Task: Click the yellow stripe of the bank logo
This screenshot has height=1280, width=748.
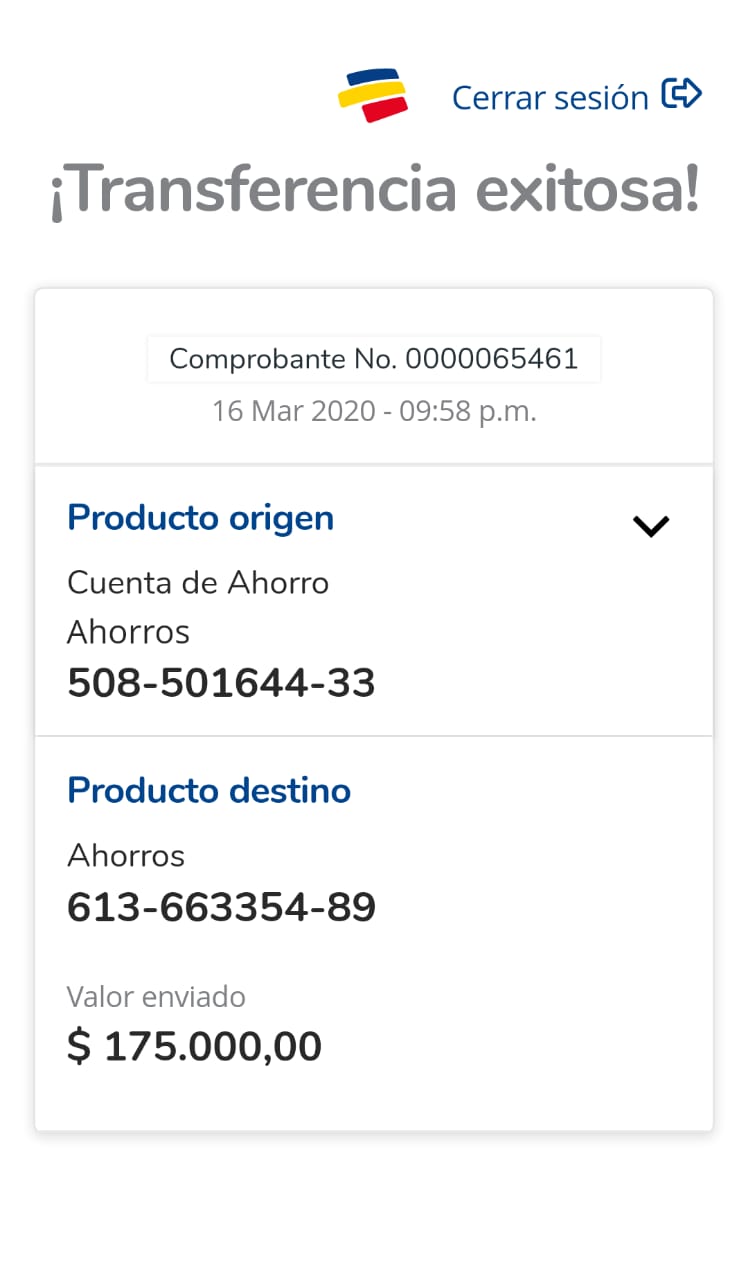Action: click(x=372, y=94)
